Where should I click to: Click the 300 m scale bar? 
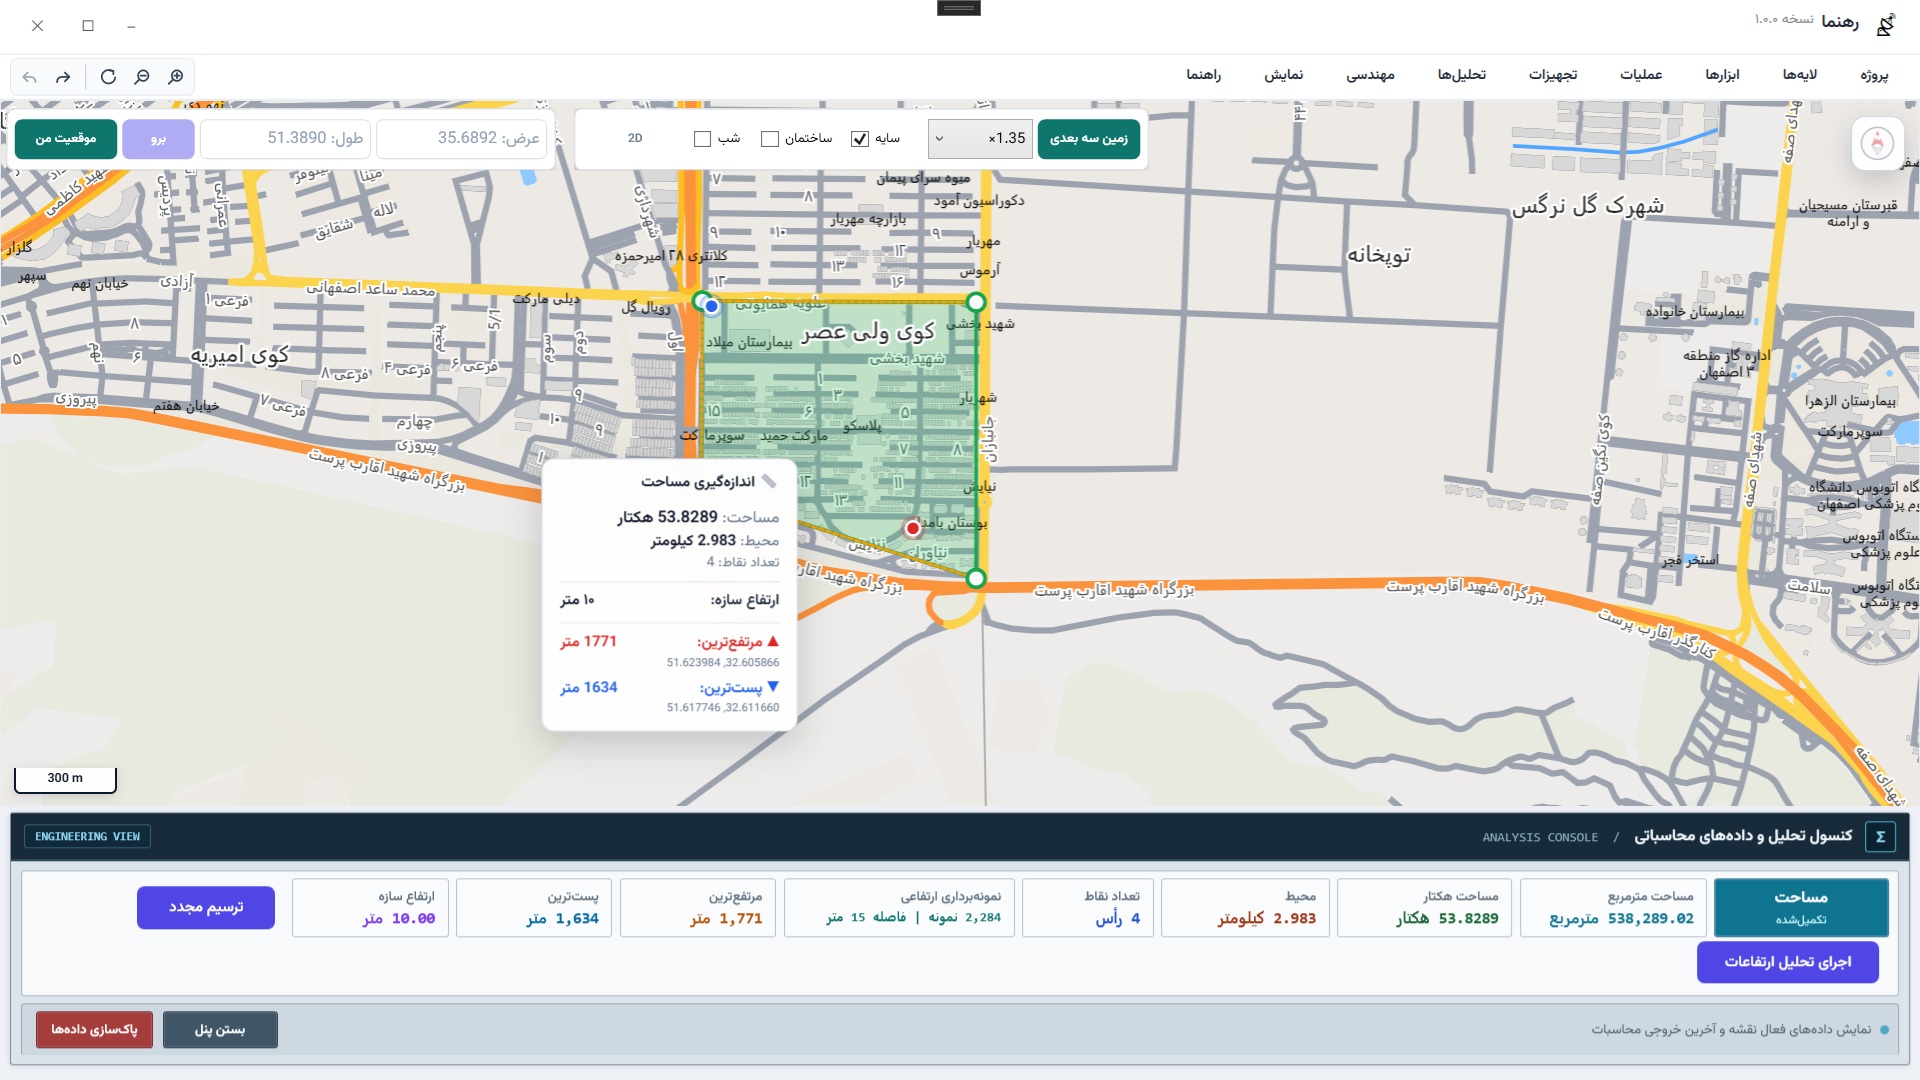coord(65,779)
